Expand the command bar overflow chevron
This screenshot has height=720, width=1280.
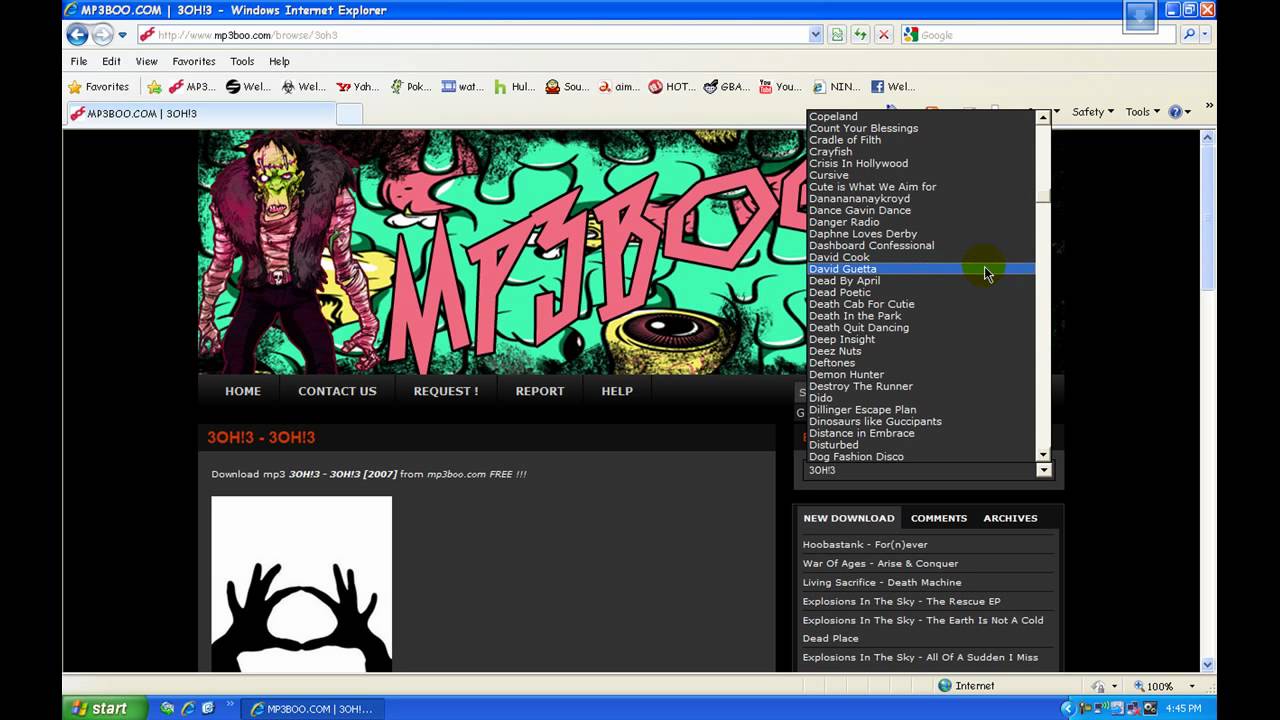pos(1208,106)
